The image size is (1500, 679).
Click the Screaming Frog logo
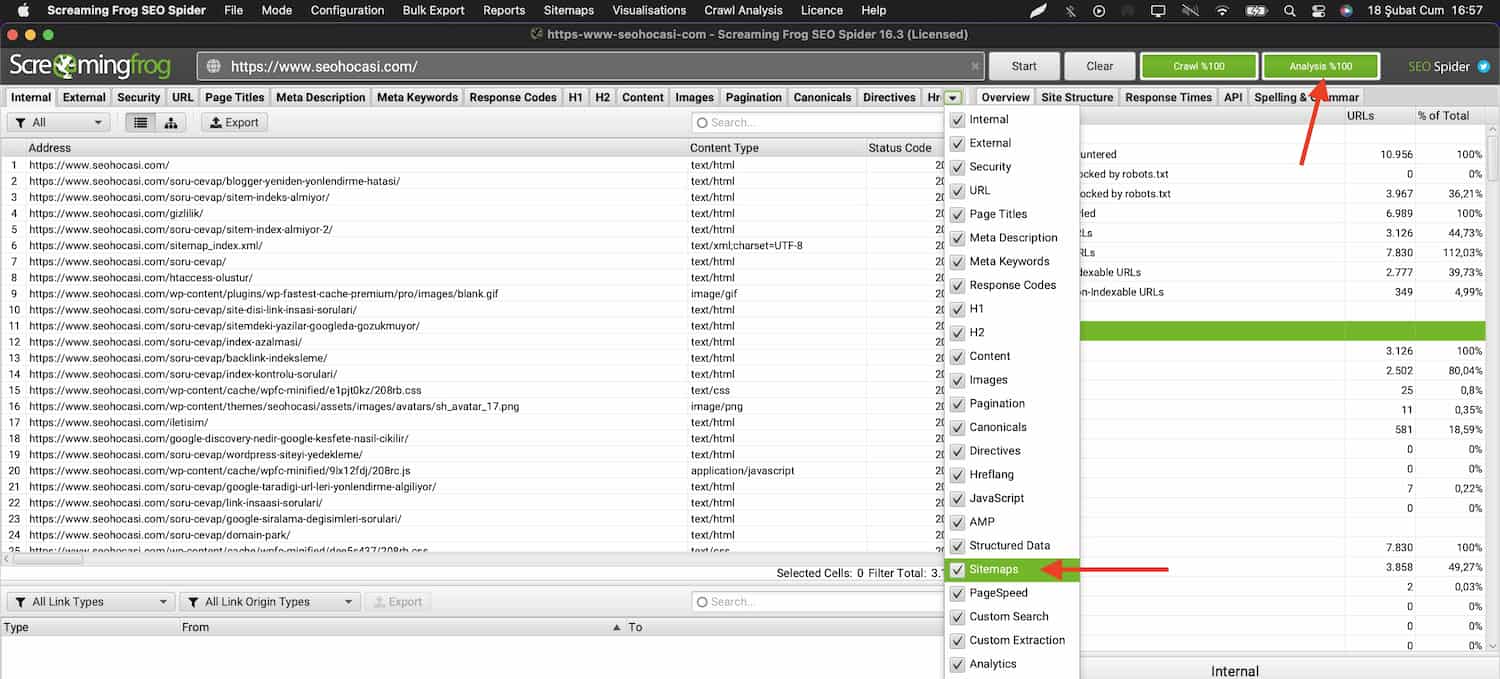pyautogui.click(x=90, y=67)
